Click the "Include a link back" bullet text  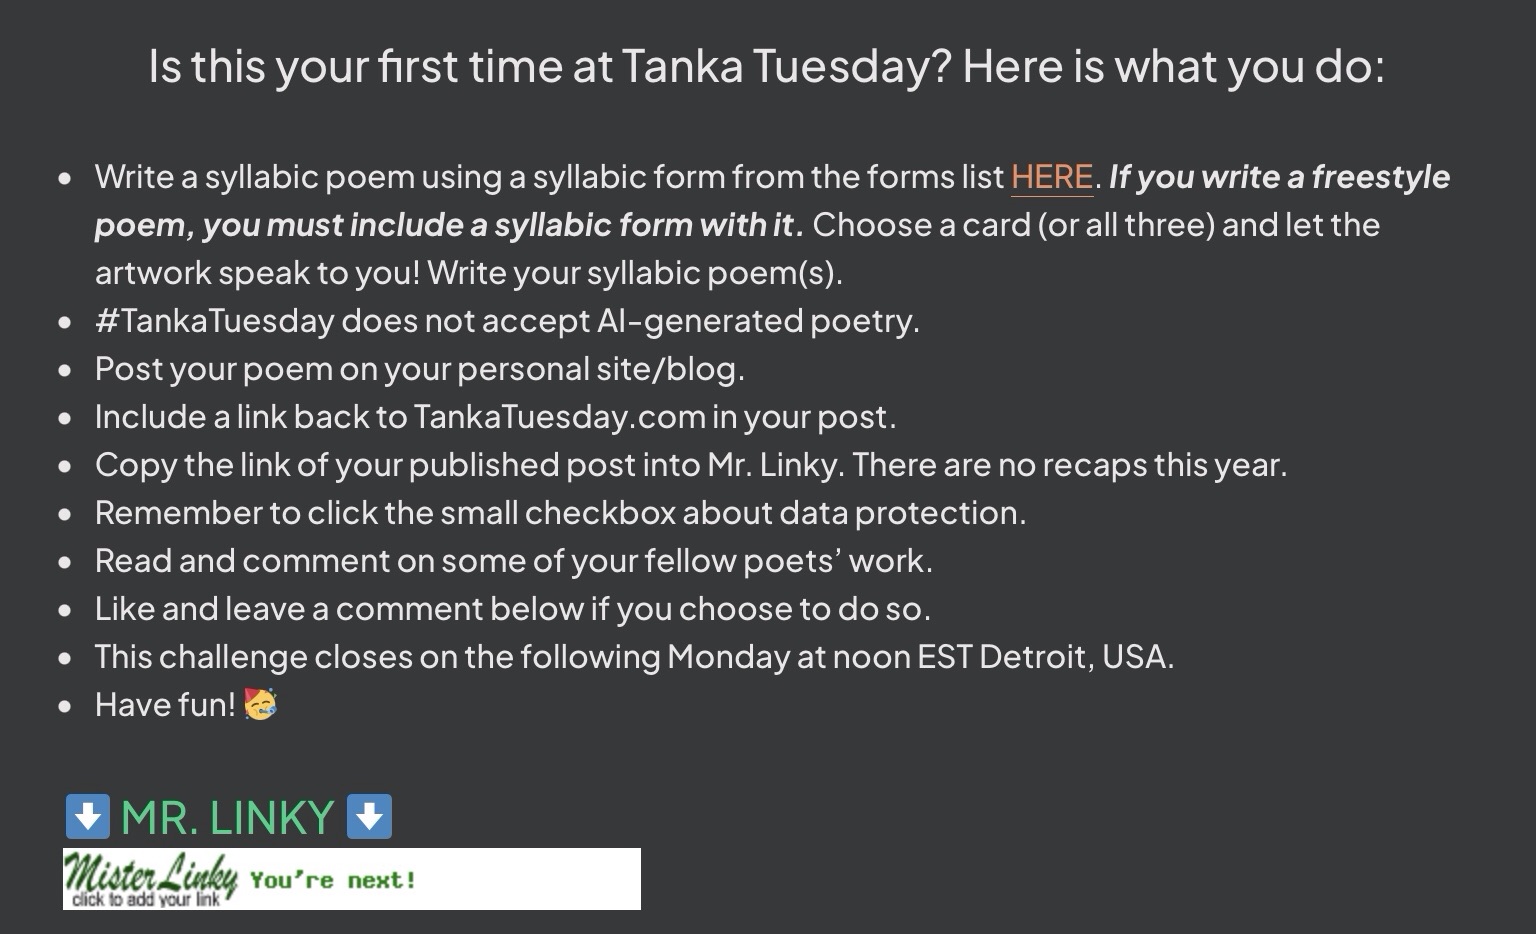point(495,417)
